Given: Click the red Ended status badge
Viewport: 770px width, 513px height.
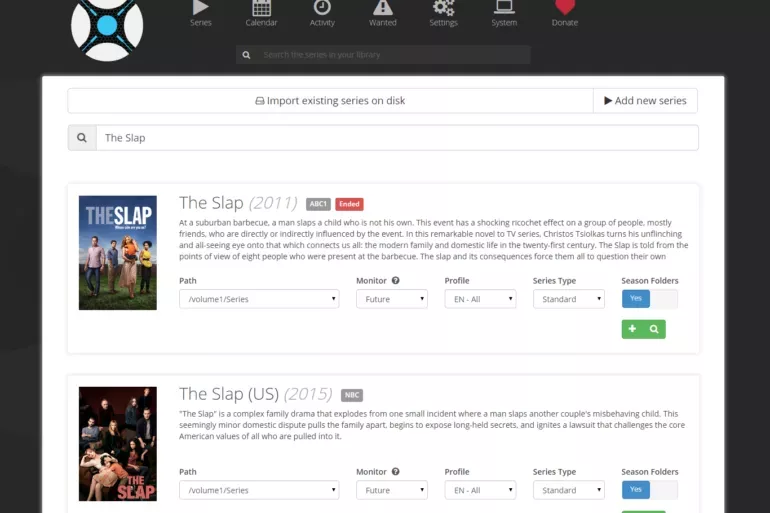Looking at the screenshot, I should click(x=349, y=204).
